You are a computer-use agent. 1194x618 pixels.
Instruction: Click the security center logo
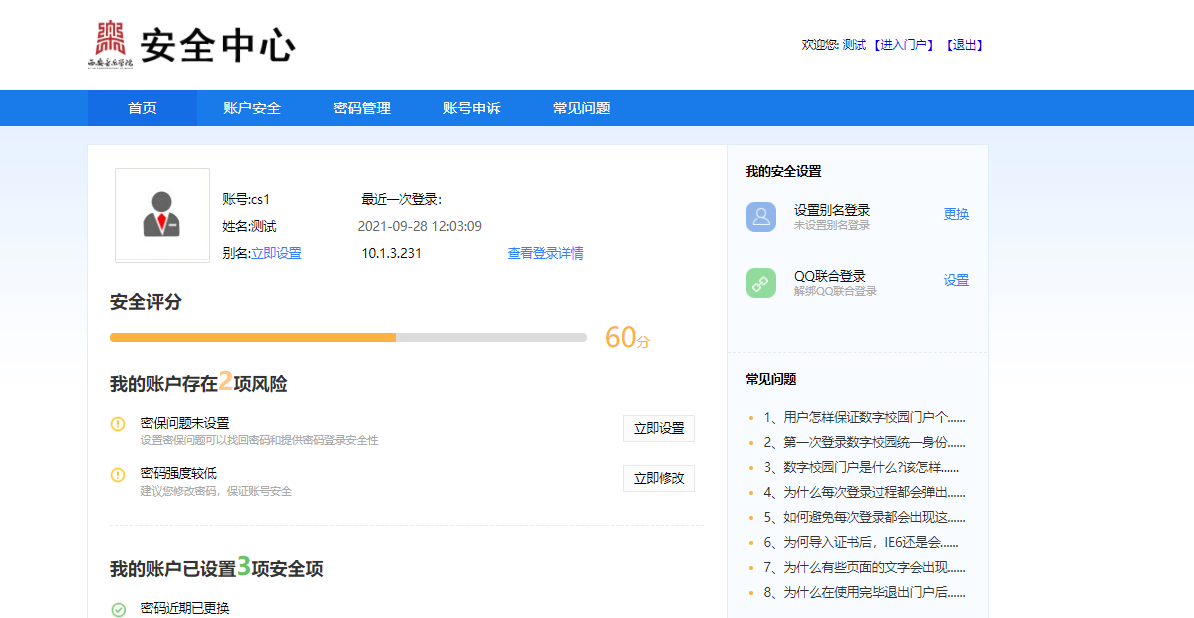click(x=191, y=45)
